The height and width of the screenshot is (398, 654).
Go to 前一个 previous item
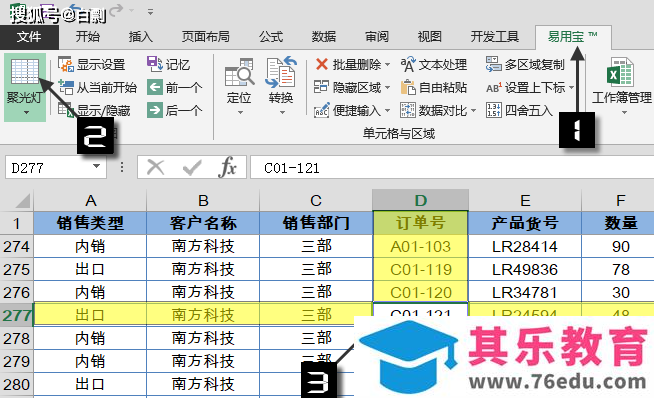click(x=174, y=88)
